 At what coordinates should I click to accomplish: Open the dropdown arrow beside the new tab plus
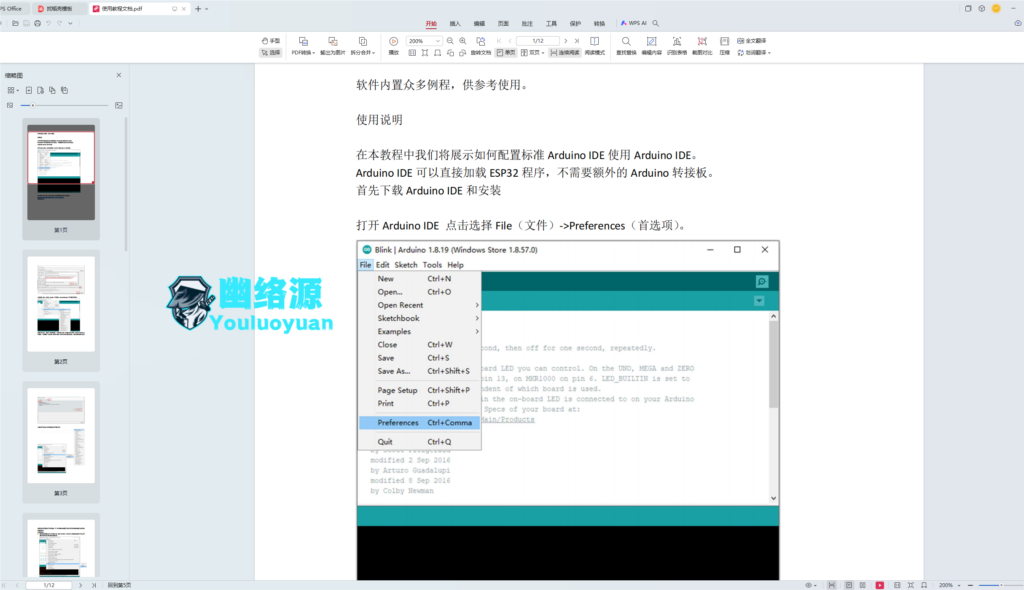(207, 8)
